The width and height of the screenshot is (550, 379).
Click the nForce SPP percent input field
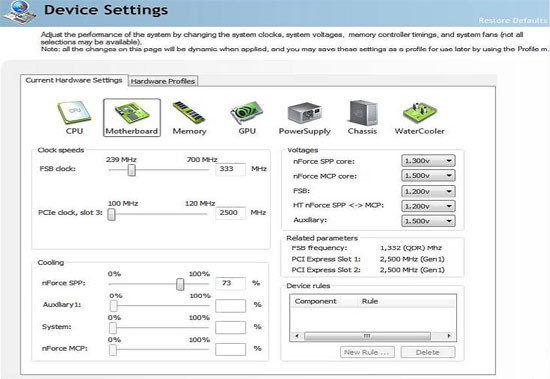(x=230, y=283)
